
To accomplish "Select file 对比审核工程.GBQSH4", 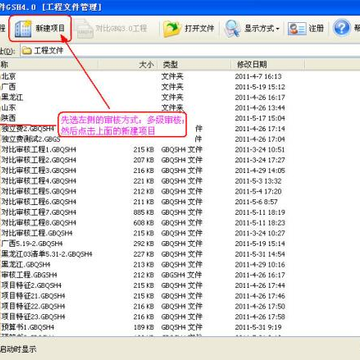I will point(37,233).
